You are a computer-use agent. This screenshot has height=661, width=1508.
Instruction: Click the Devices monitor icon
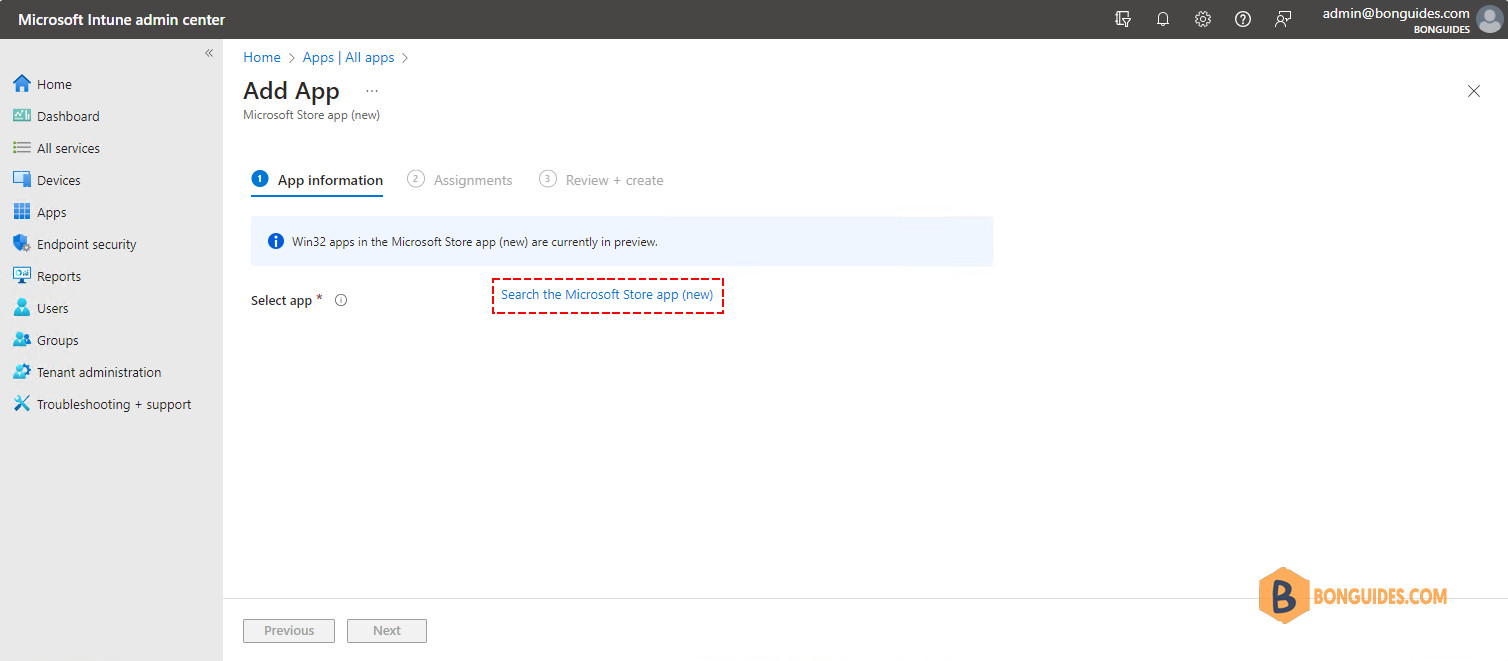22,180
